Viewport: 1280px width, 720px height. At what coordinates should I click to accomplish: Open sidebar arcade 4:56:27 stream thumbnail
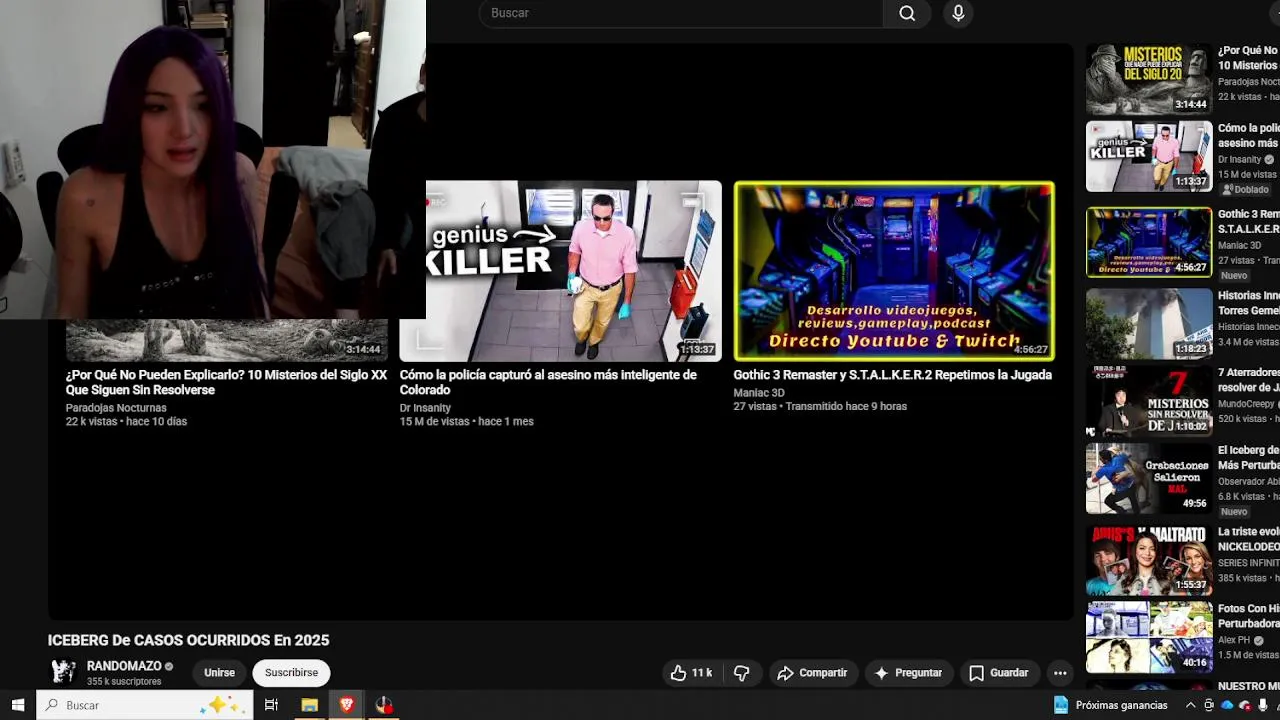[x=1149, y=242]
